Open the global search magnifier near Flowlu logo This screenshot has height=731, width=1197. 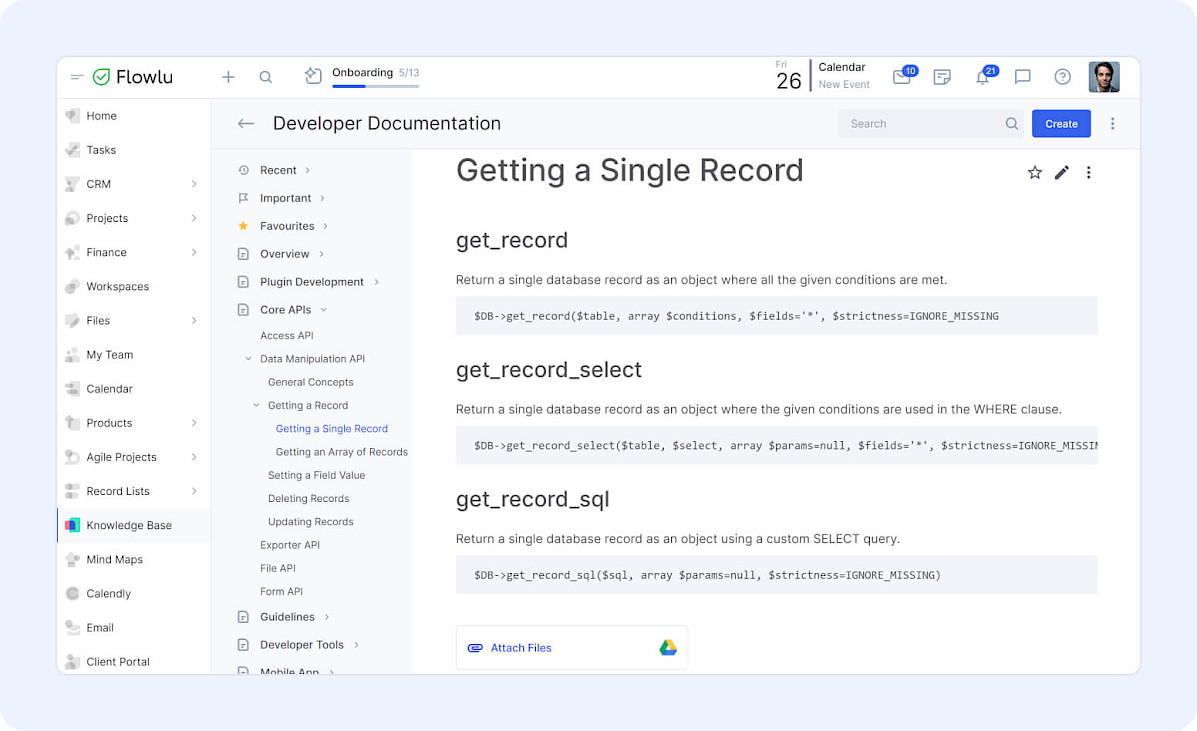(265, 76)
